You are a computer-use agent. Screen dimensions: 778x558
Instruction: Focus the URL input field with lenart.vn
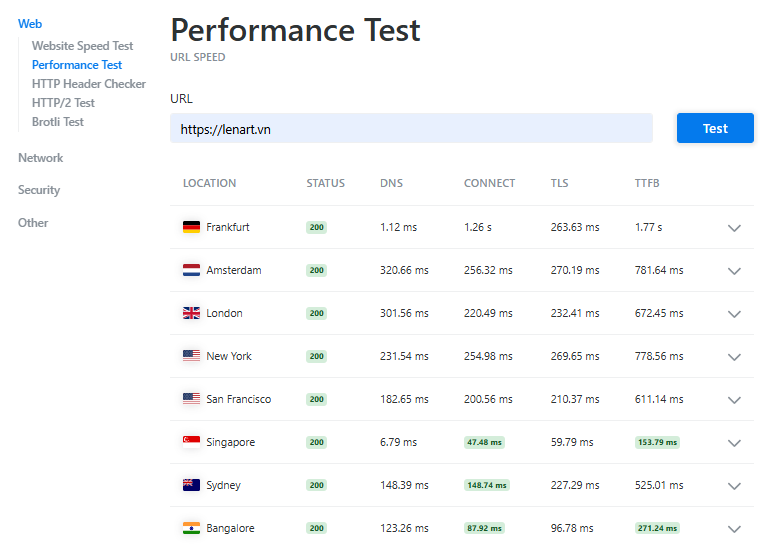click(x=411, y=128)
